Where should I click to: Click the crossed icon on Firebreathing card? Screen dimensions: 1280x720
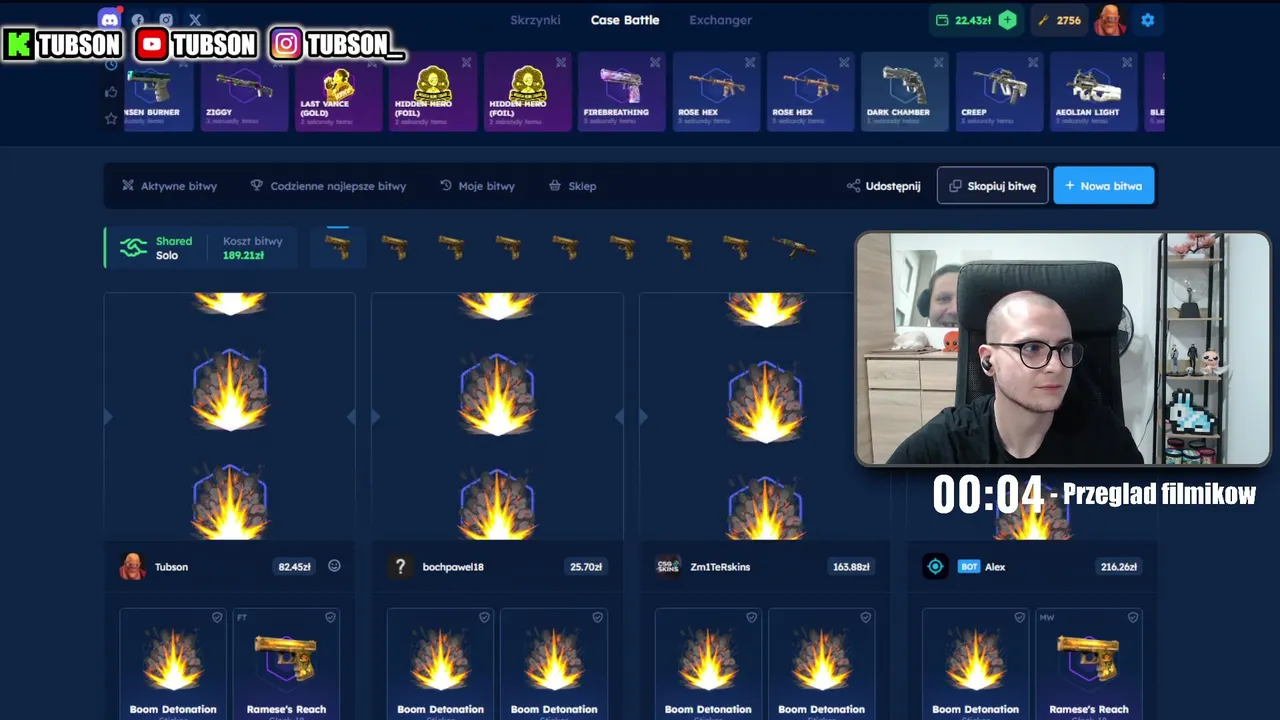655,62
